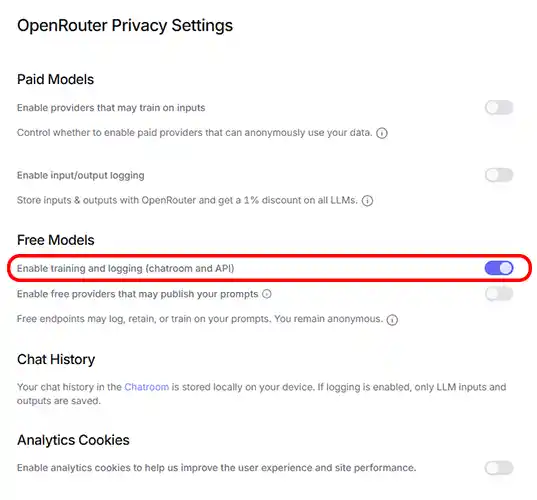Switch on the analytics cookies toggle
Viewport: 537px width, 500px height.
[499, 467]
